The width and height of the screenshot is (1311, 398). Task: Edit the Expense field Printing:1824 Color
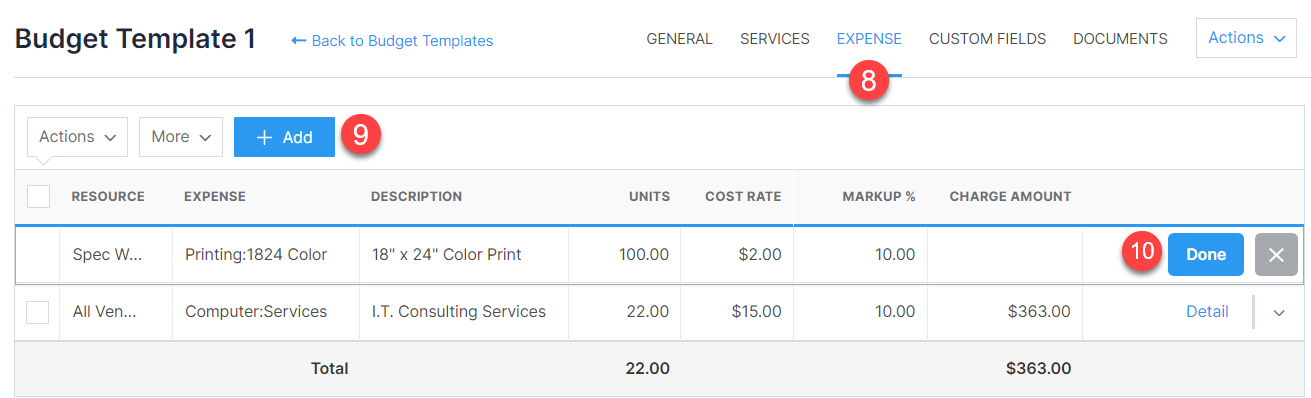click(x=266, y=254)
